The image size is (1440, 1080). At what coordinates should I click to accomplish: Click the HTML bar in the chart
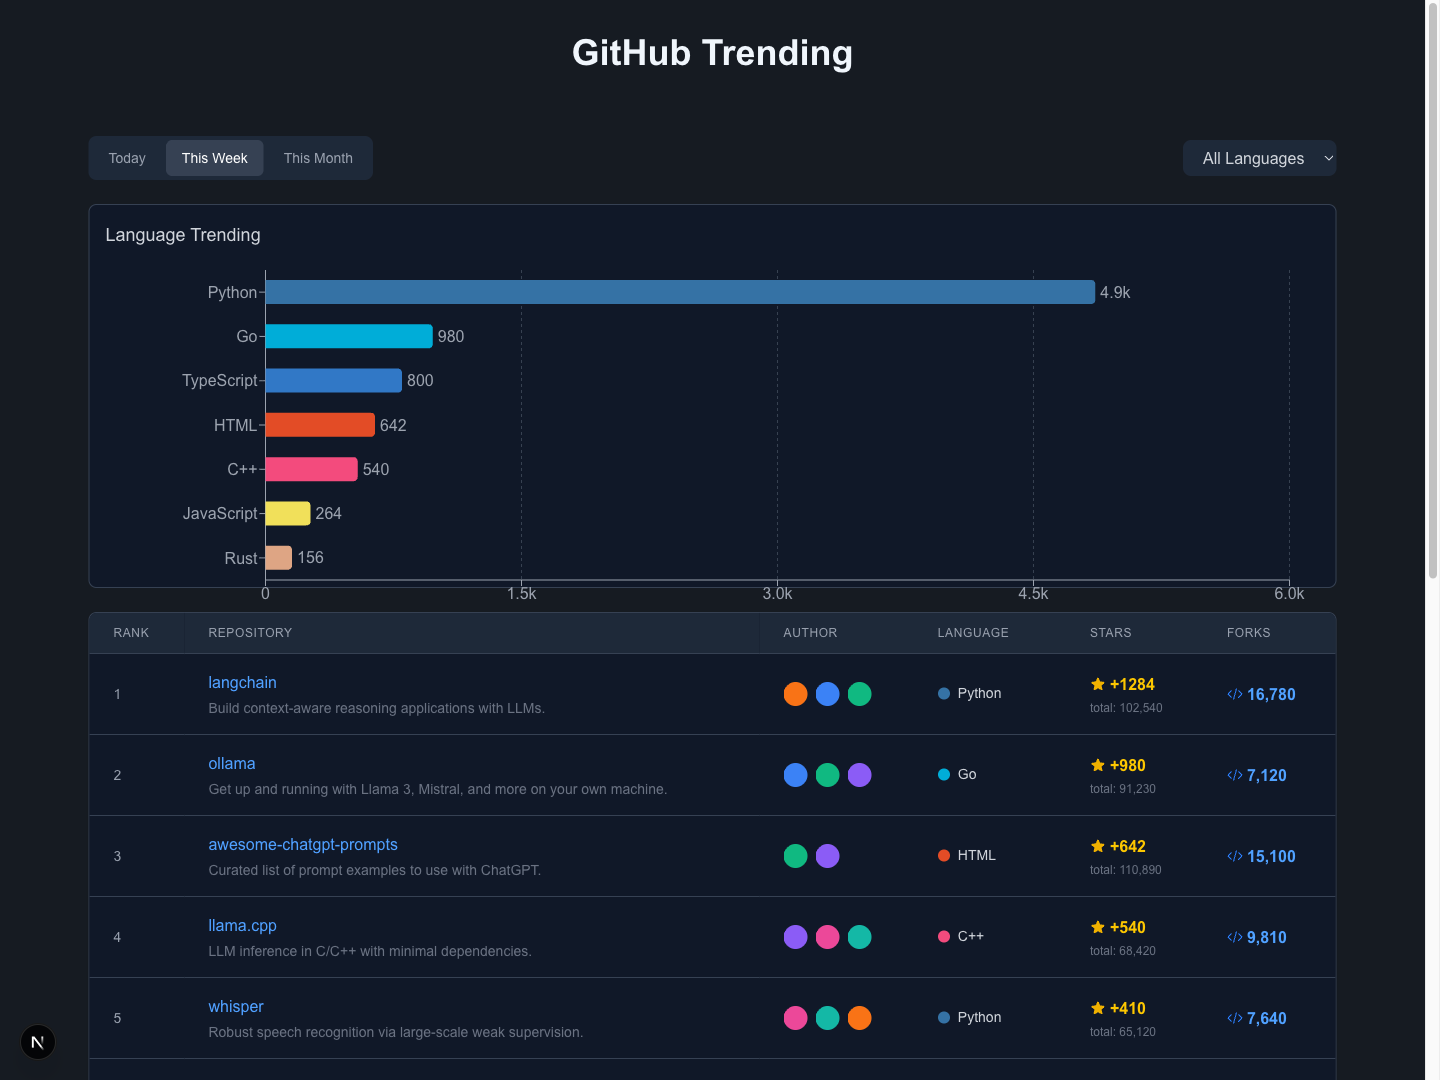click(320, 425)
